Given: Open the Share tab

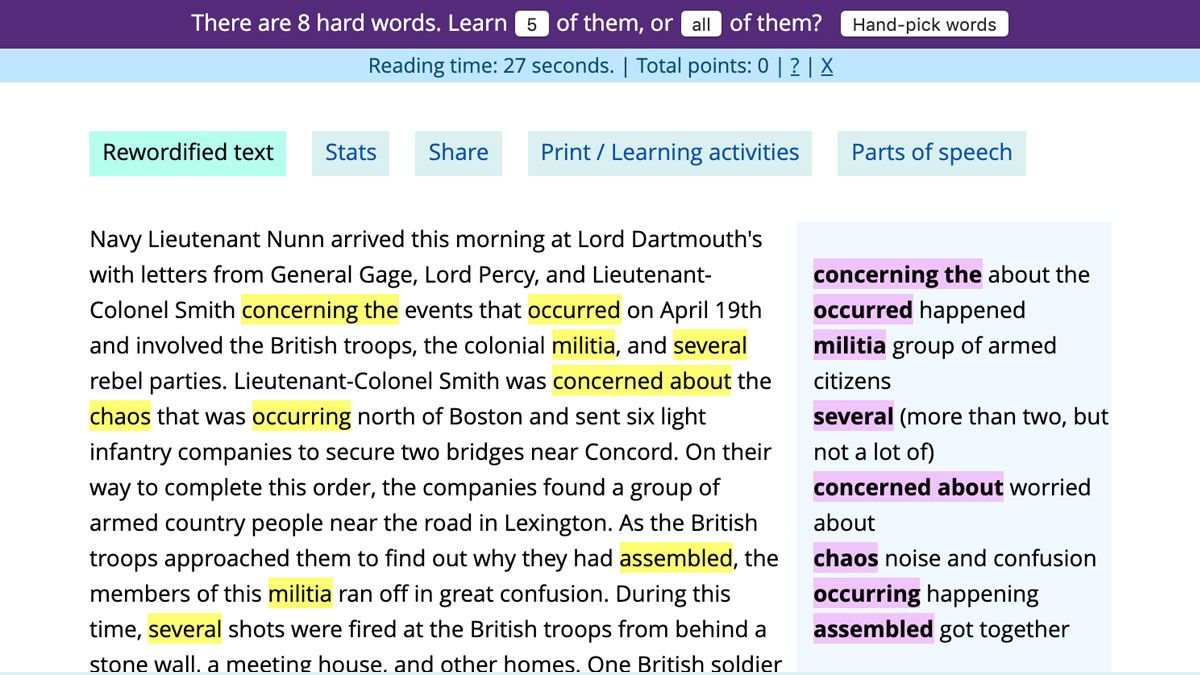Looking at the screenshot, I should [x=458, y=153].
